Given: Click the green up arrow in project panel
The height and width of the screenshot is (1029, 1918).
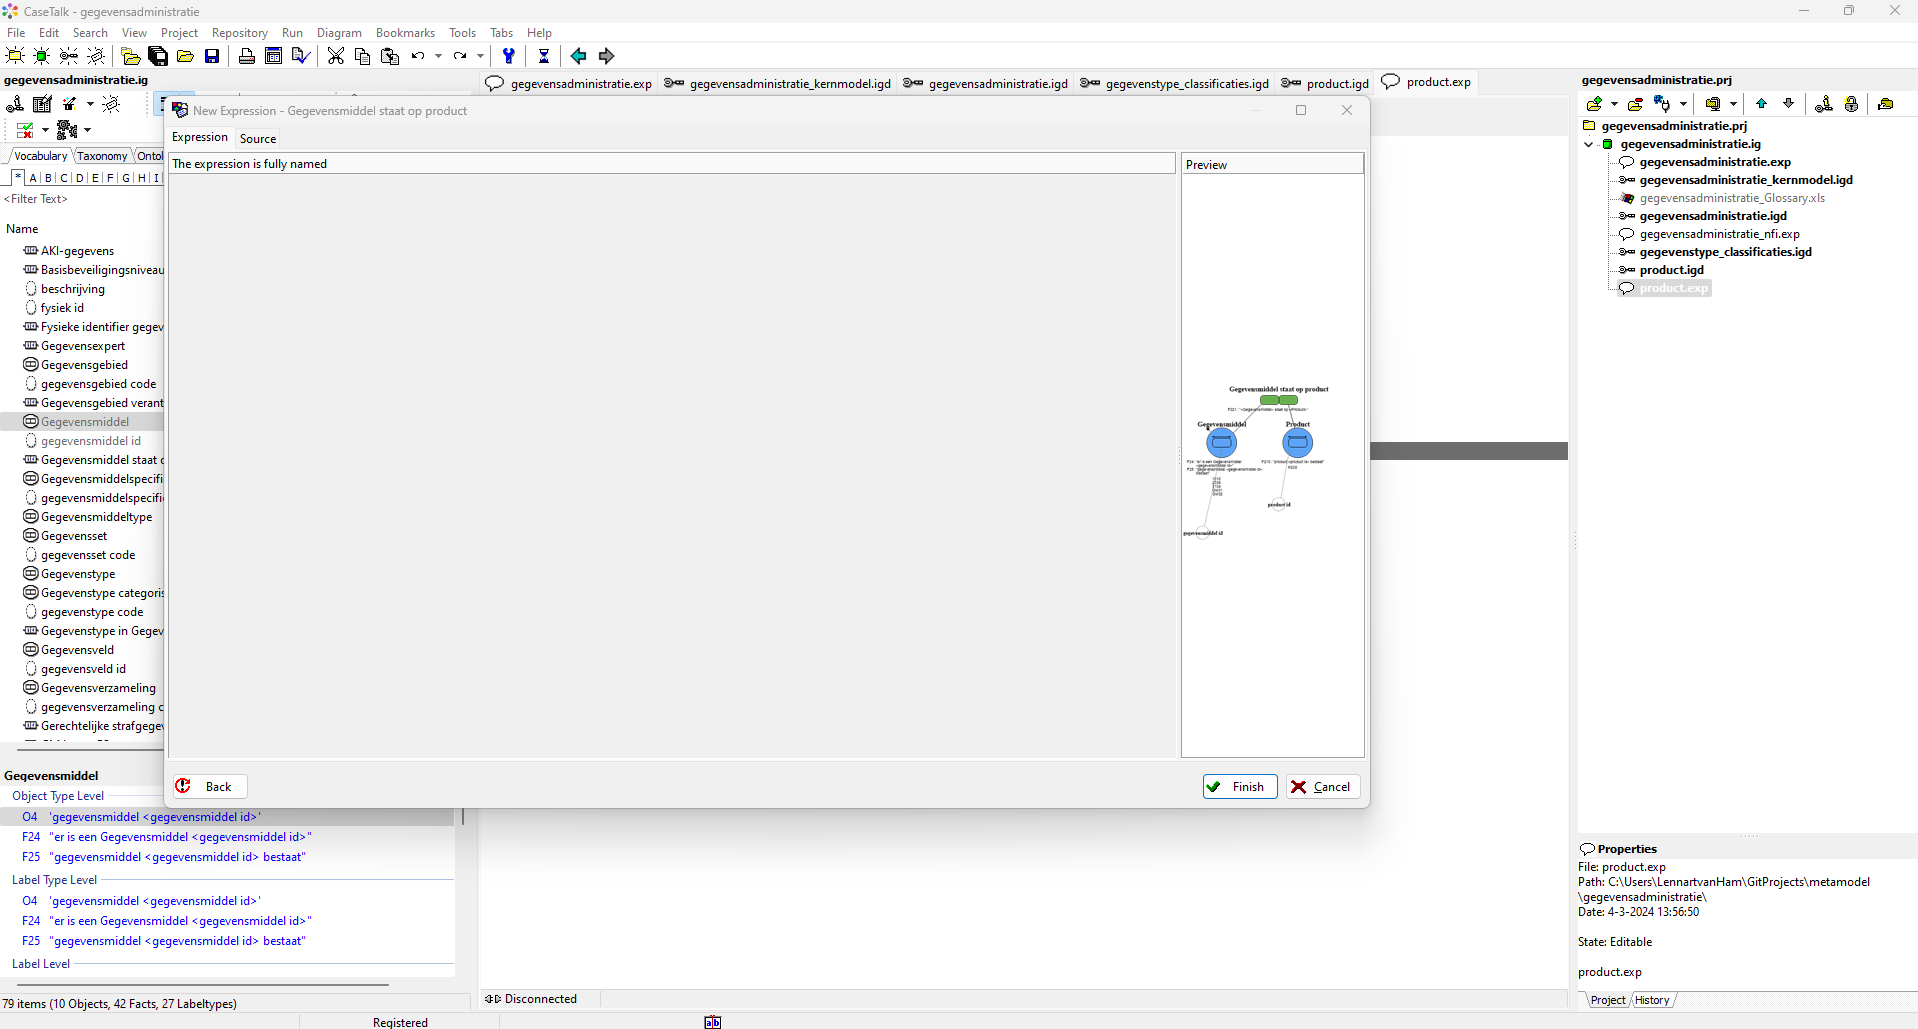Looking at the screenshot, I should 1761,104.
